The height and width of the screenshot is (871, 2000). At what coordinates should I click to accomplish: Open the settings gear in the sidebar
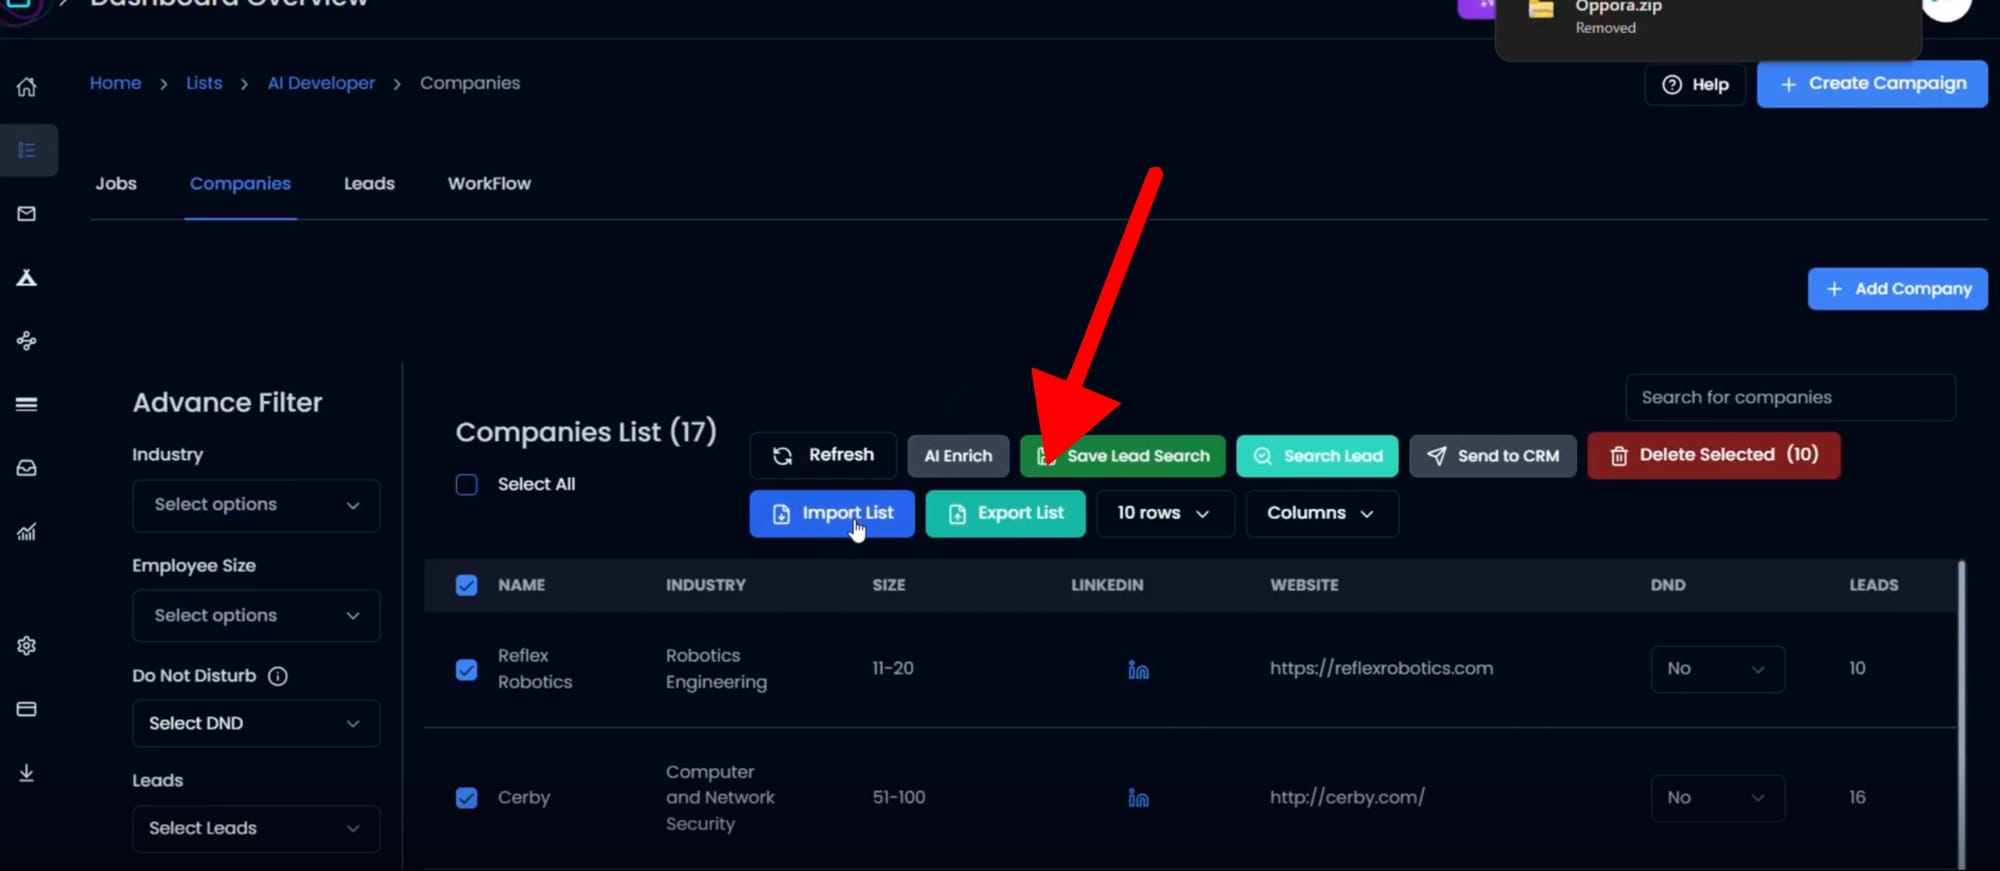(27, 646)
